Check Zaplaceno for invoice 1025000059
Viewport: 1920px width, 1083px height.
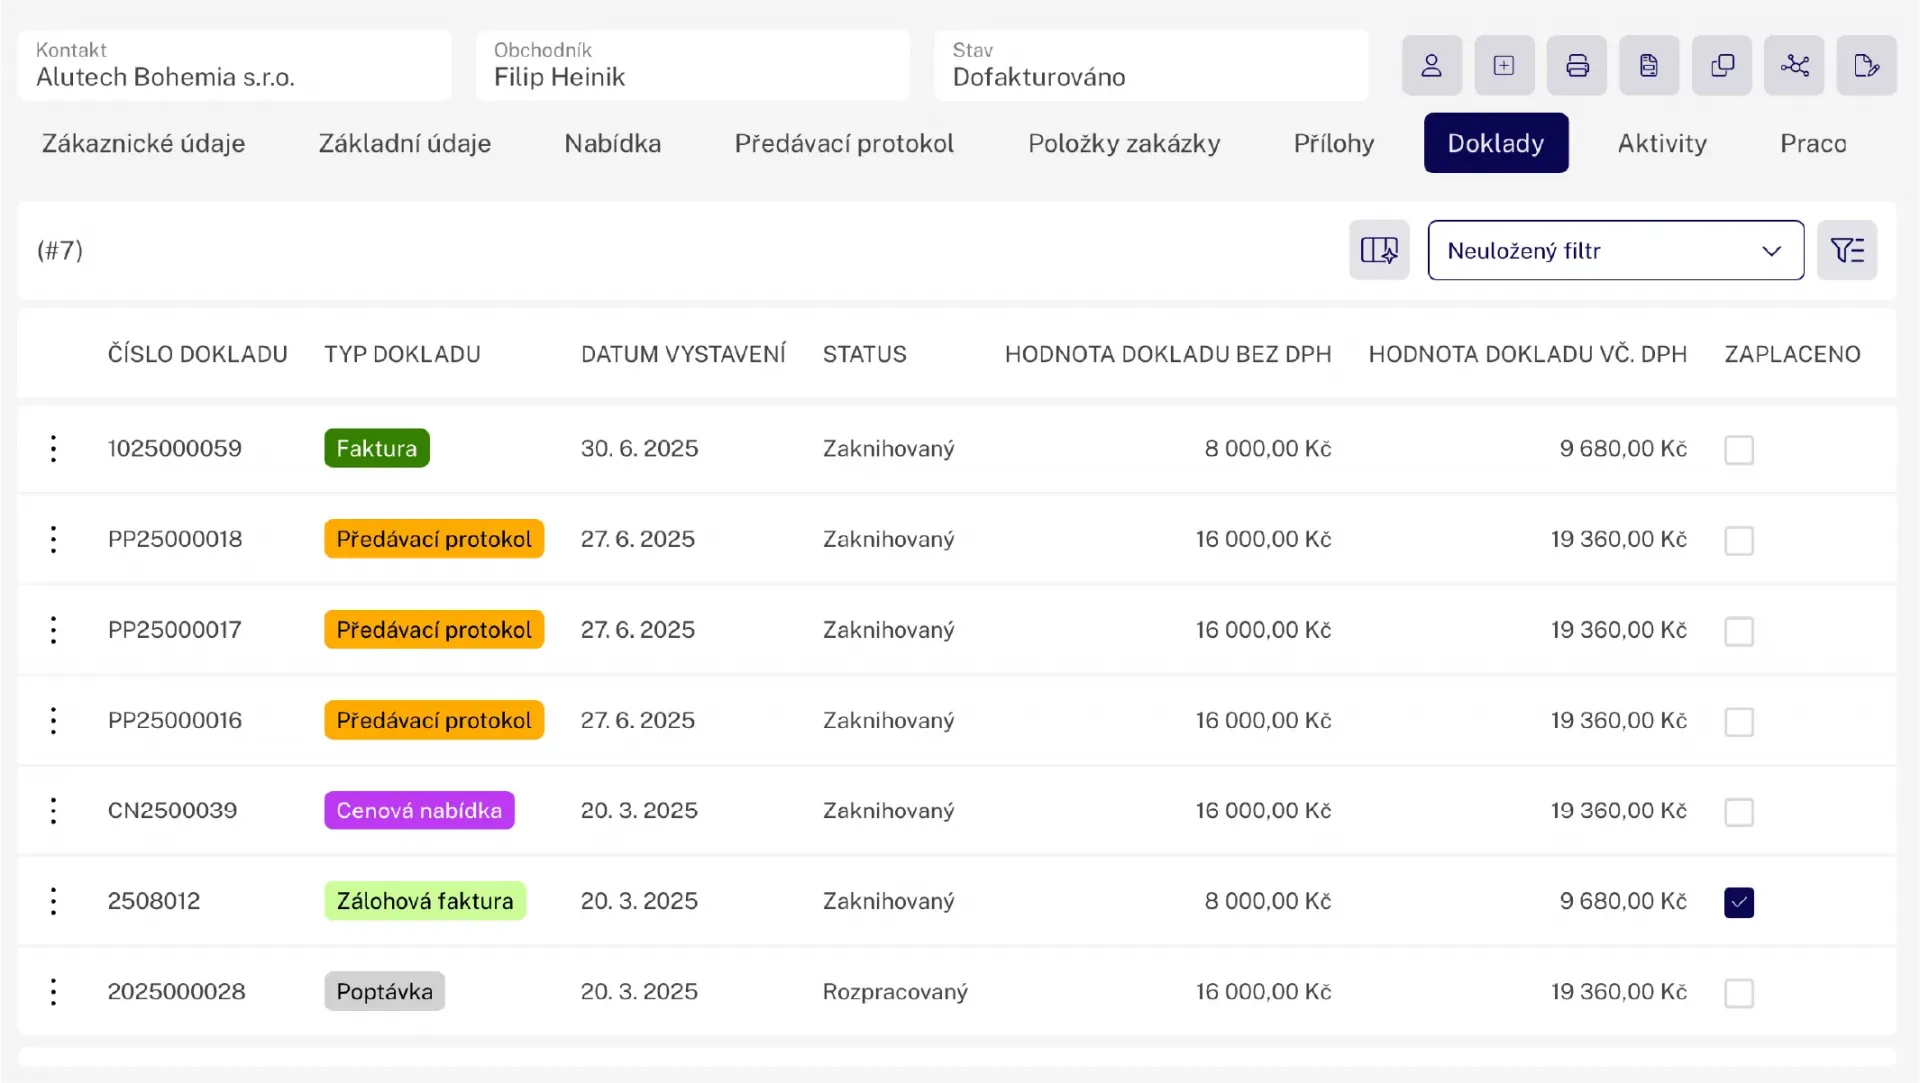1738,450
